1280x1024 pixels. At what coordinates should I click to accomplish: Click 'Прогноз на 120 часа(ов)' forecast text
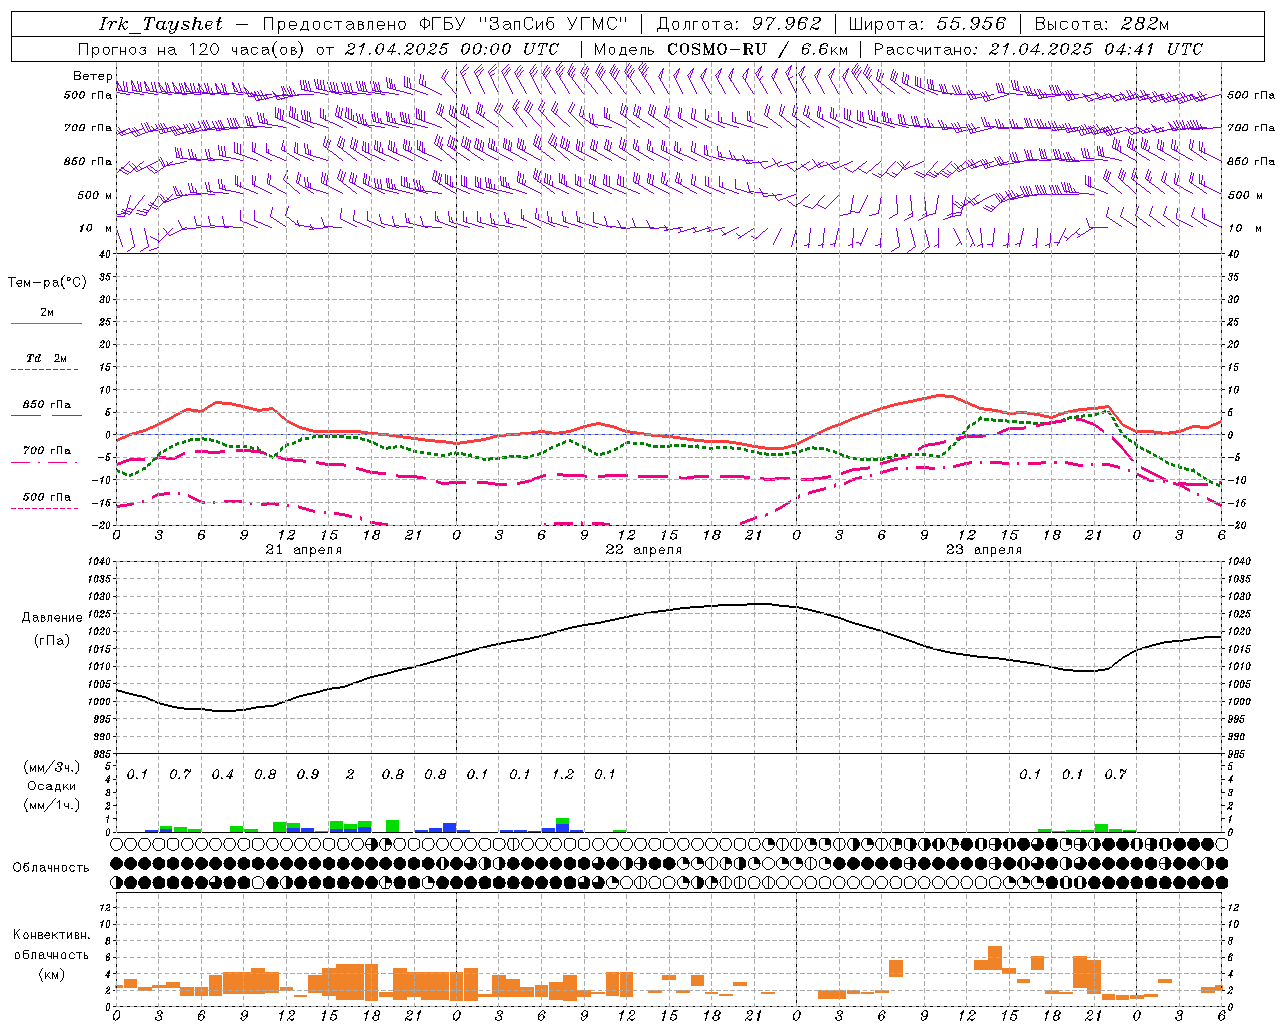pos(192,49)
